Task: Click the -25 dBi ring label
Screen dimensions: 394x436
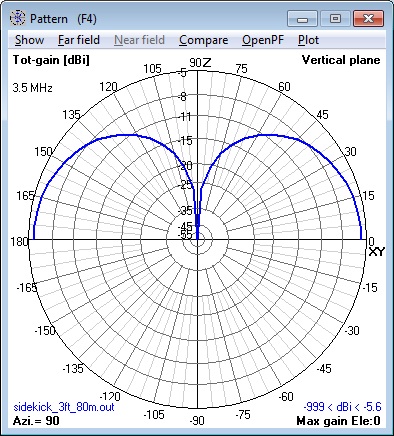Action: pyautogui.click(x=185, y=185)
